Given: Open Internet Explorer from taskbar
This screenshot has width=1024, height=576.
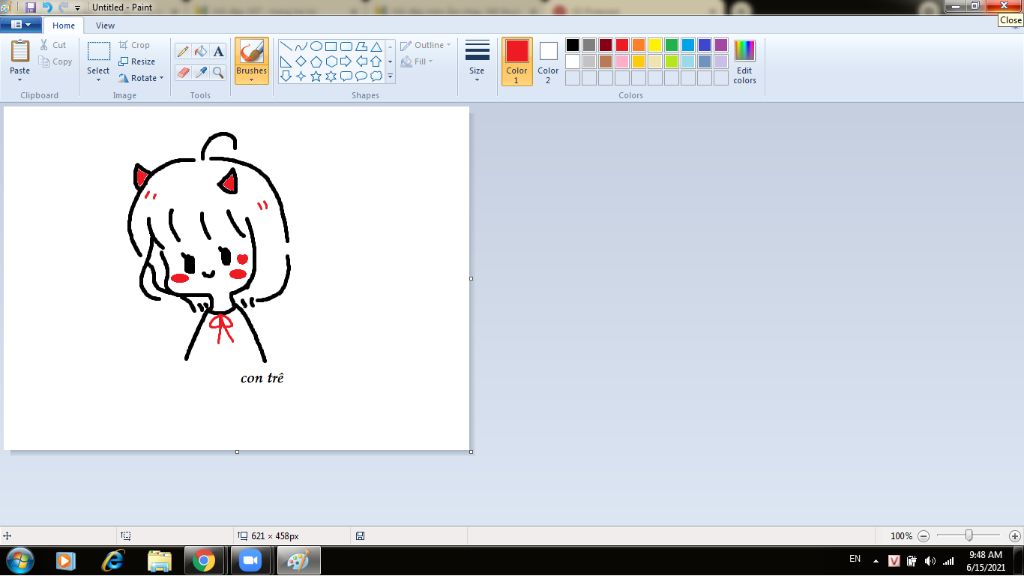Looking at the screenshot, I should click(113, 561).
